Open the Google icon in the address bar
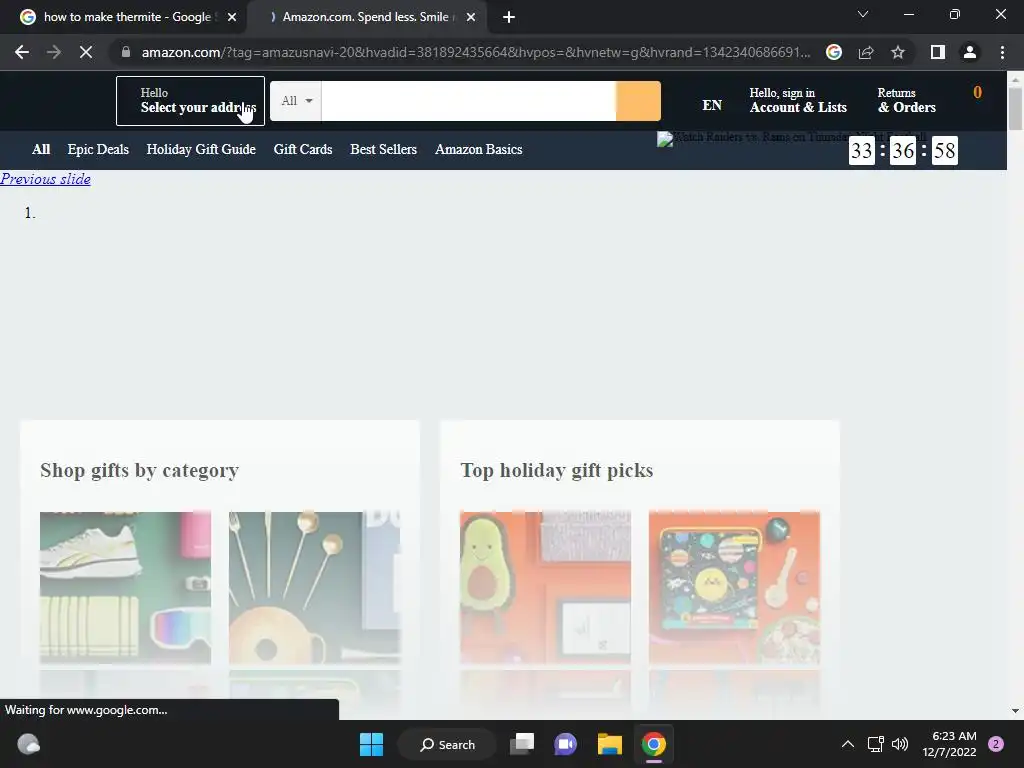Image resolution: width=1024 pixels, height=768 pixels. coord(834,52)
